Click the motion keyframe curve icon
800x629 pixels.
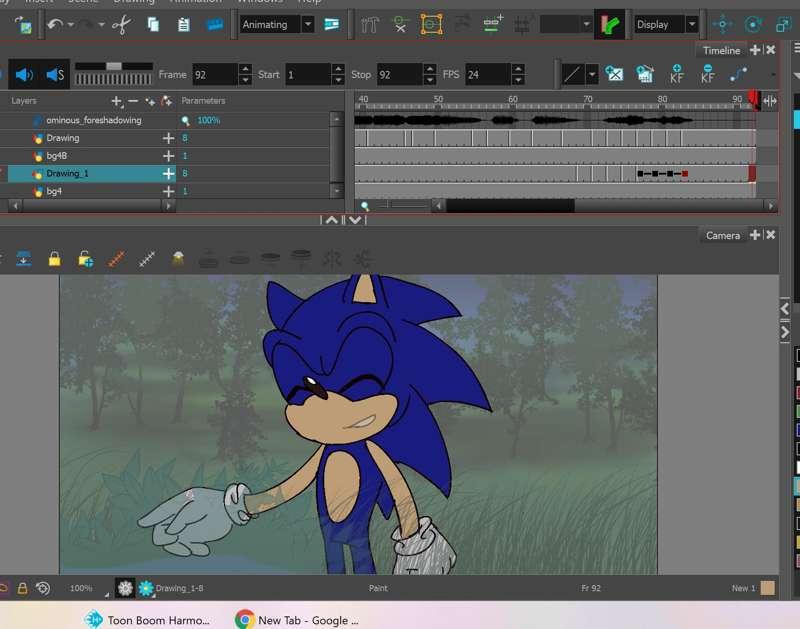[738, 74]
